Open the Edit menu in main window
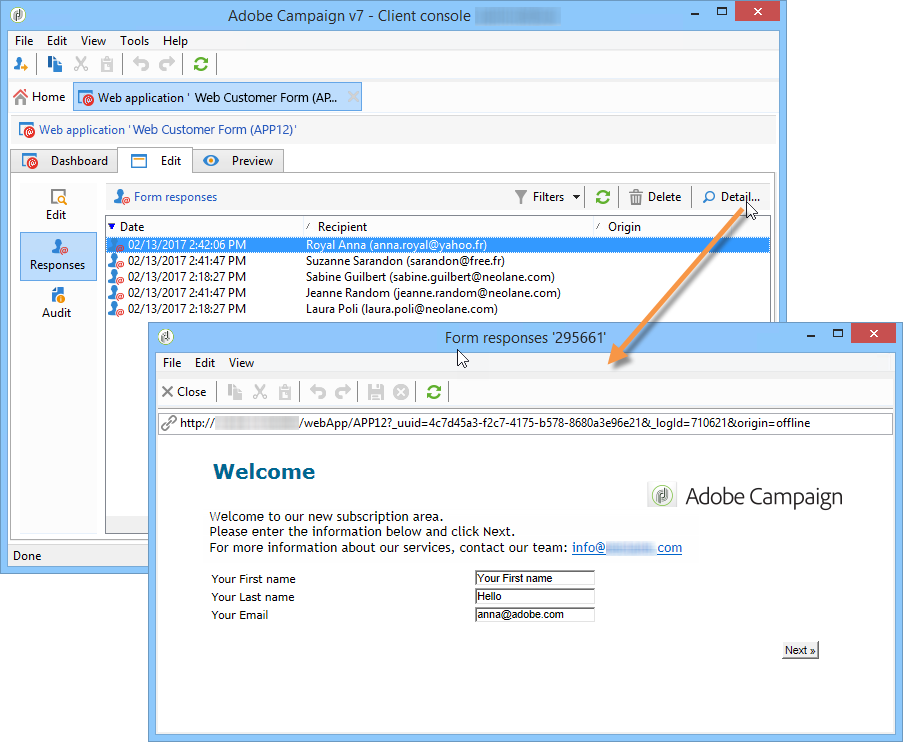The image size is (903, 742). click(57, 41)
